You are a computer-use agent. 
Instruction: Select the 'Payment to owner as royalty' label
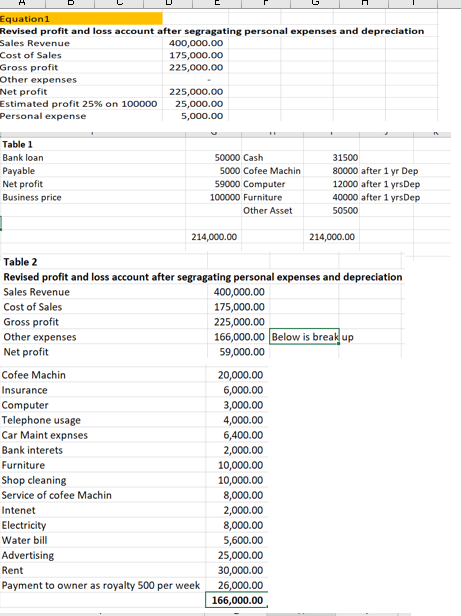[x=101, y=586]
